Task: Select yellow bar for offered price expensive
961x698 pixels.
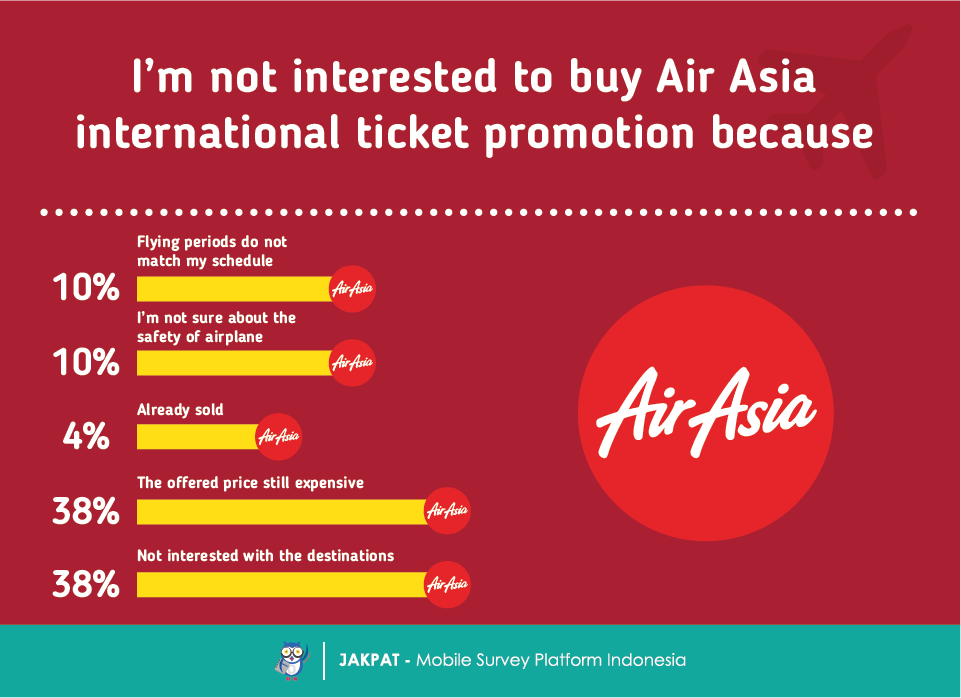Action: click(x=282, y=512)
